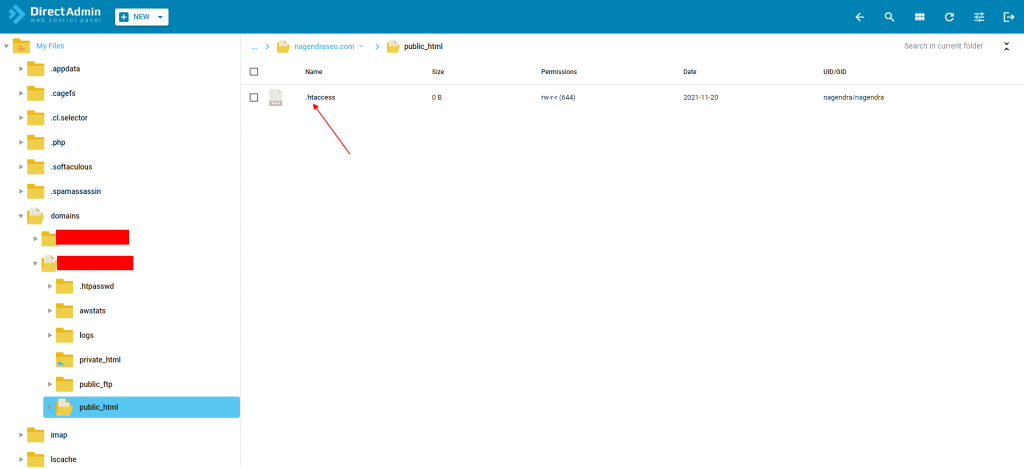Check the .htaccess file checkbox
The image size is (1024, 469).
[x=254, y=97]
